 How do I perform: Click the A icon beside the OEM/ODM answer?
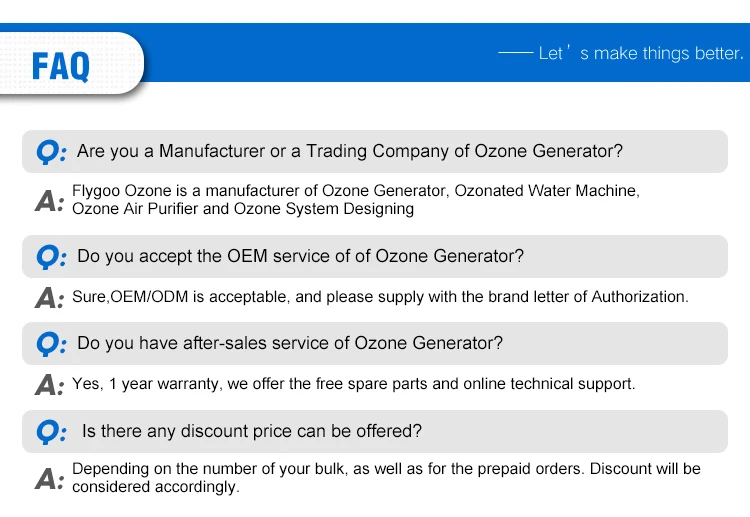pos(49,298)
